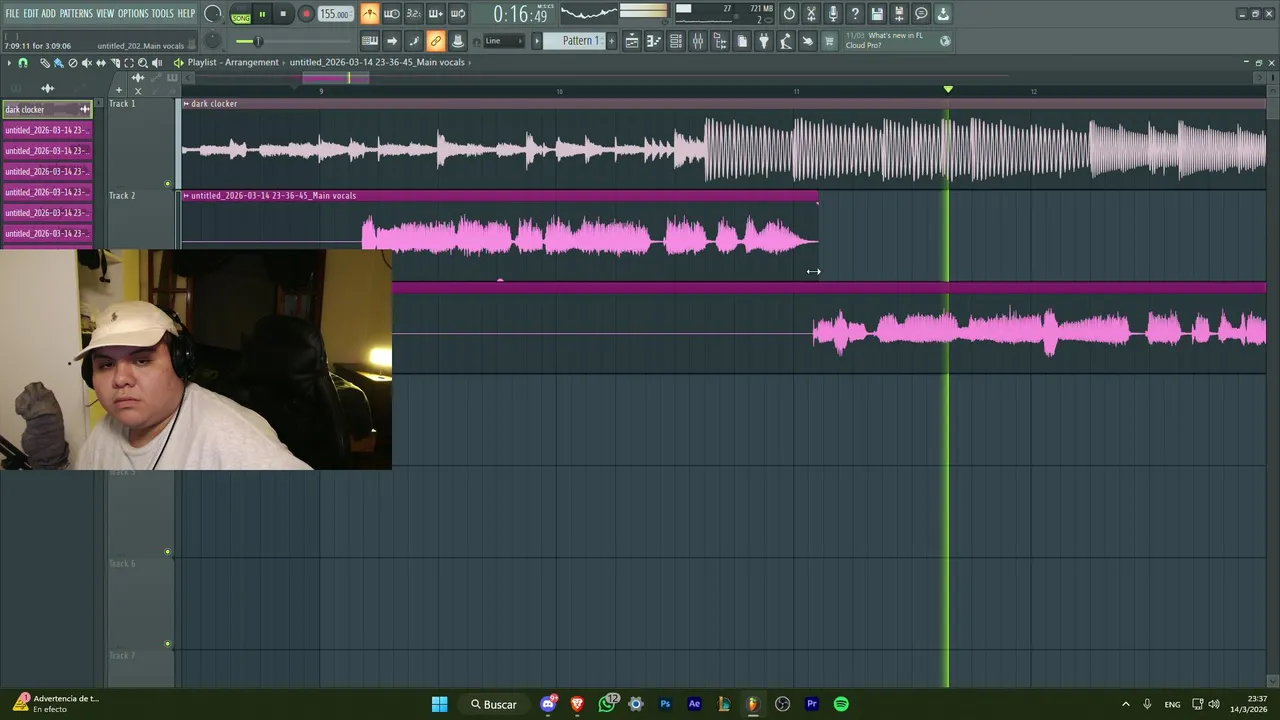Open the tempo tapper icon

click(x=785, y=41)
